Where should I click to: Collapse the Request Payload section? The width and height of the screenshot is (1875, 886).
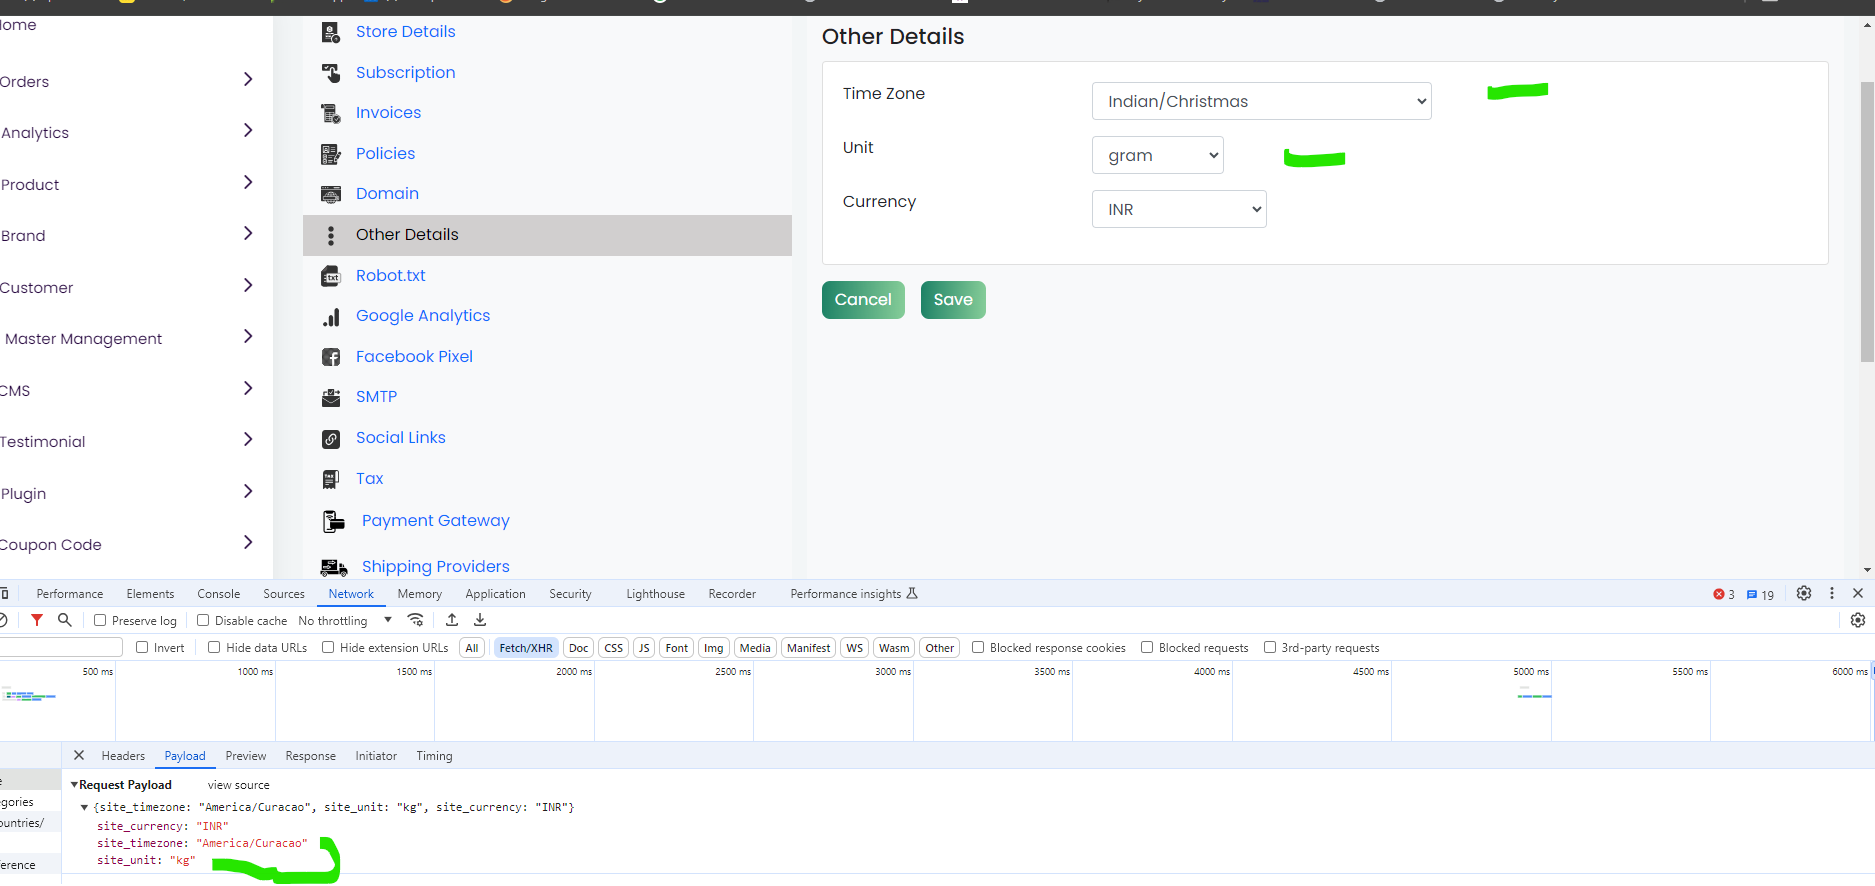click(x=74, y=785)
